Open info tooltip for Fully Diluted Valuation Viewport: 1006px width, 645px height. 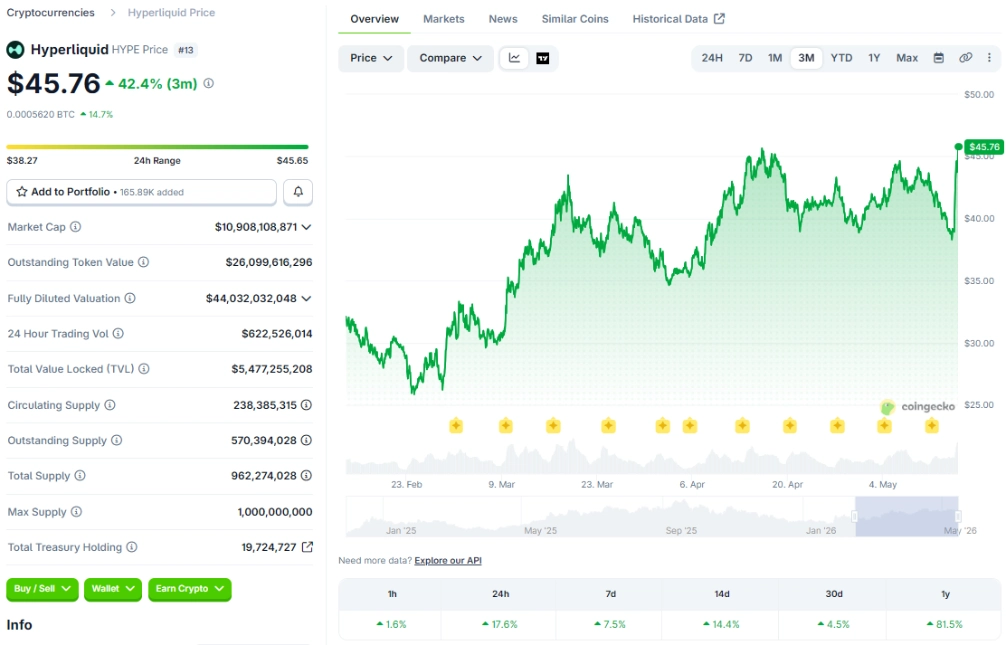pyautogui.click(x=130, y=298)
